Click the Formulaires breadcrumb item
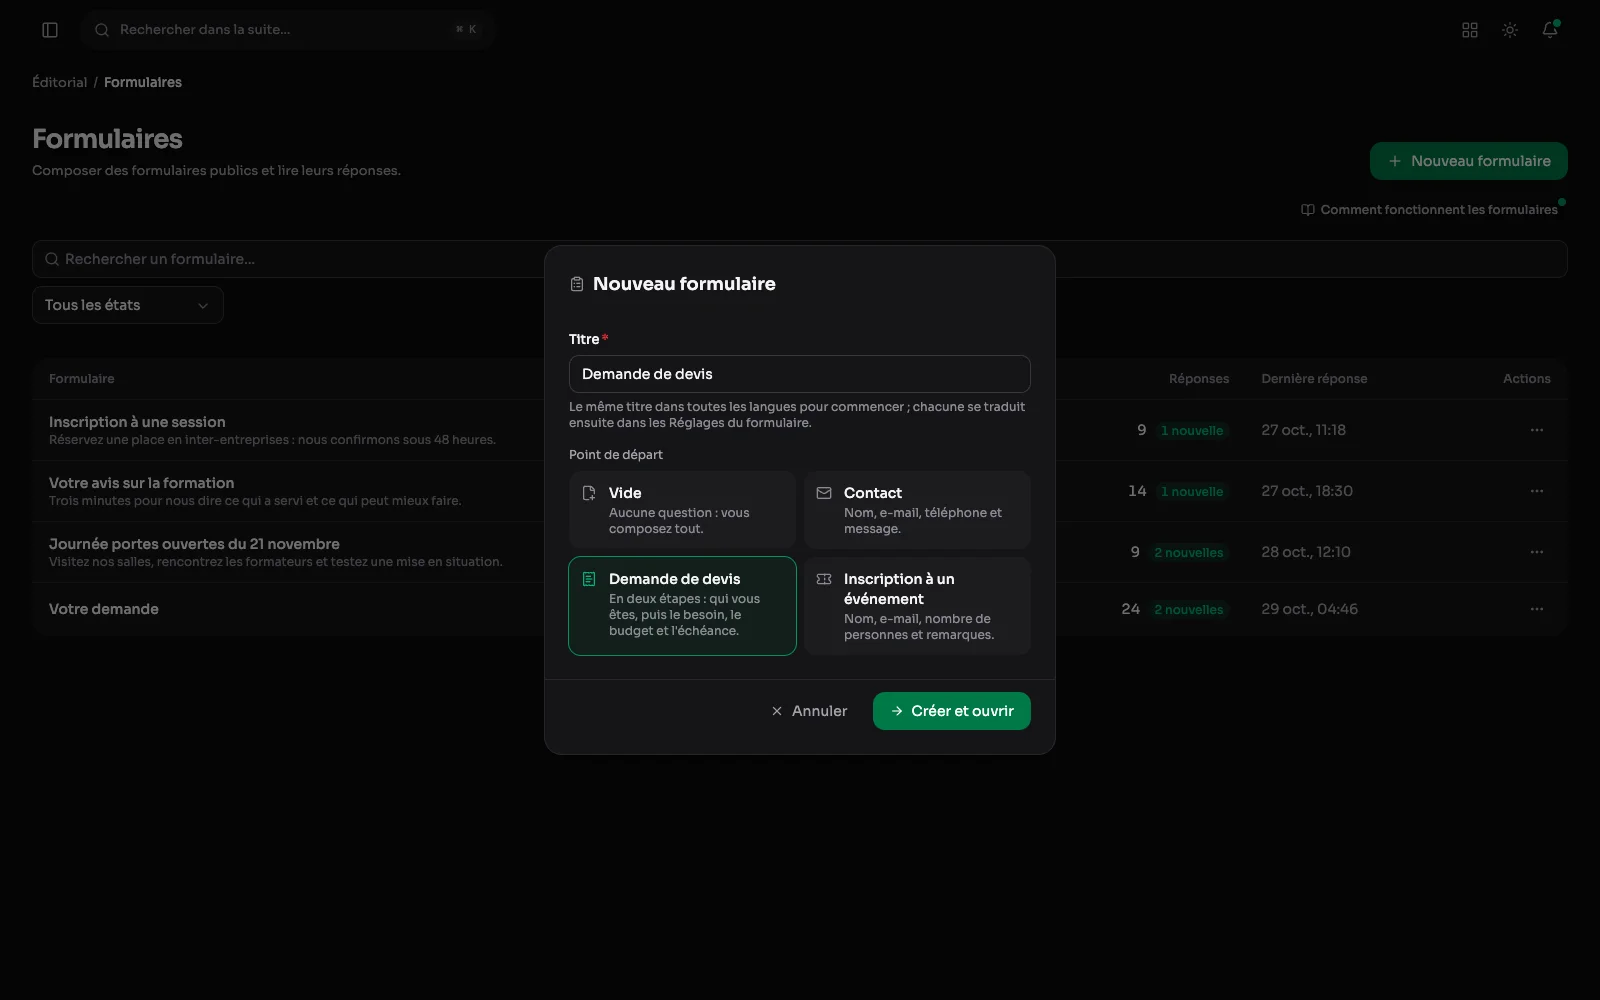The width and height of the screenshot is (1600, 1000). pyautogui.click(x=143, y=82)
